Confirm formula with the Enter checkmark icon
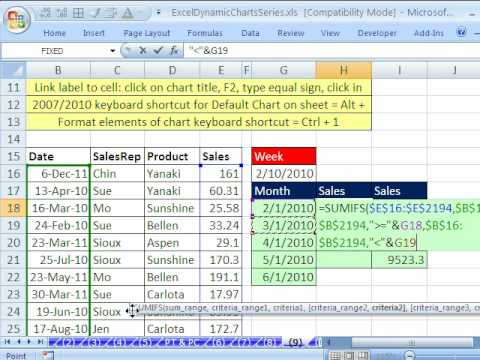Screen dimensions: 480x360 (x=158, y=51)
